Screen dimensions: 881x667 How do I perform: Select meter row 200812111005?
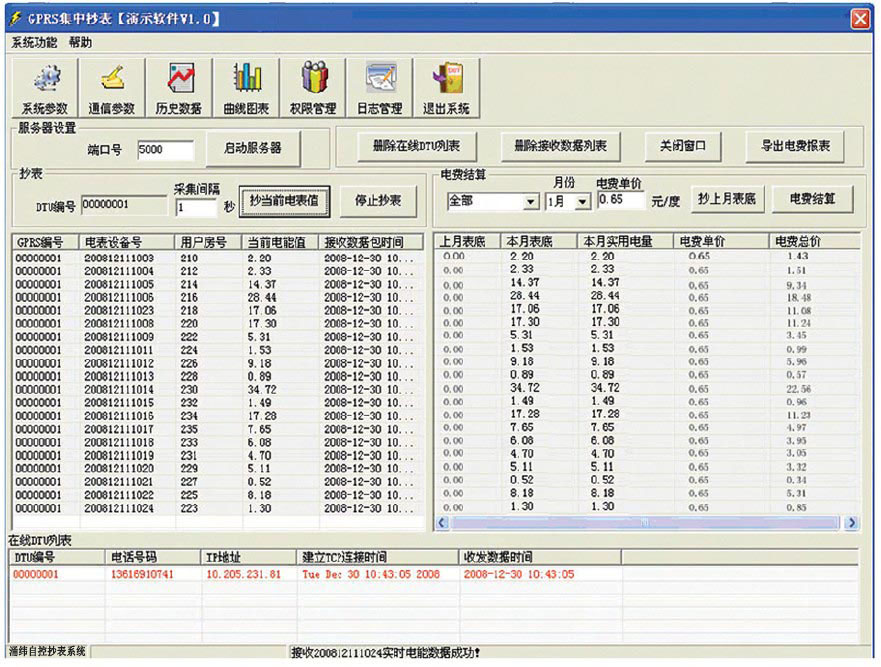tap(218, 284)
